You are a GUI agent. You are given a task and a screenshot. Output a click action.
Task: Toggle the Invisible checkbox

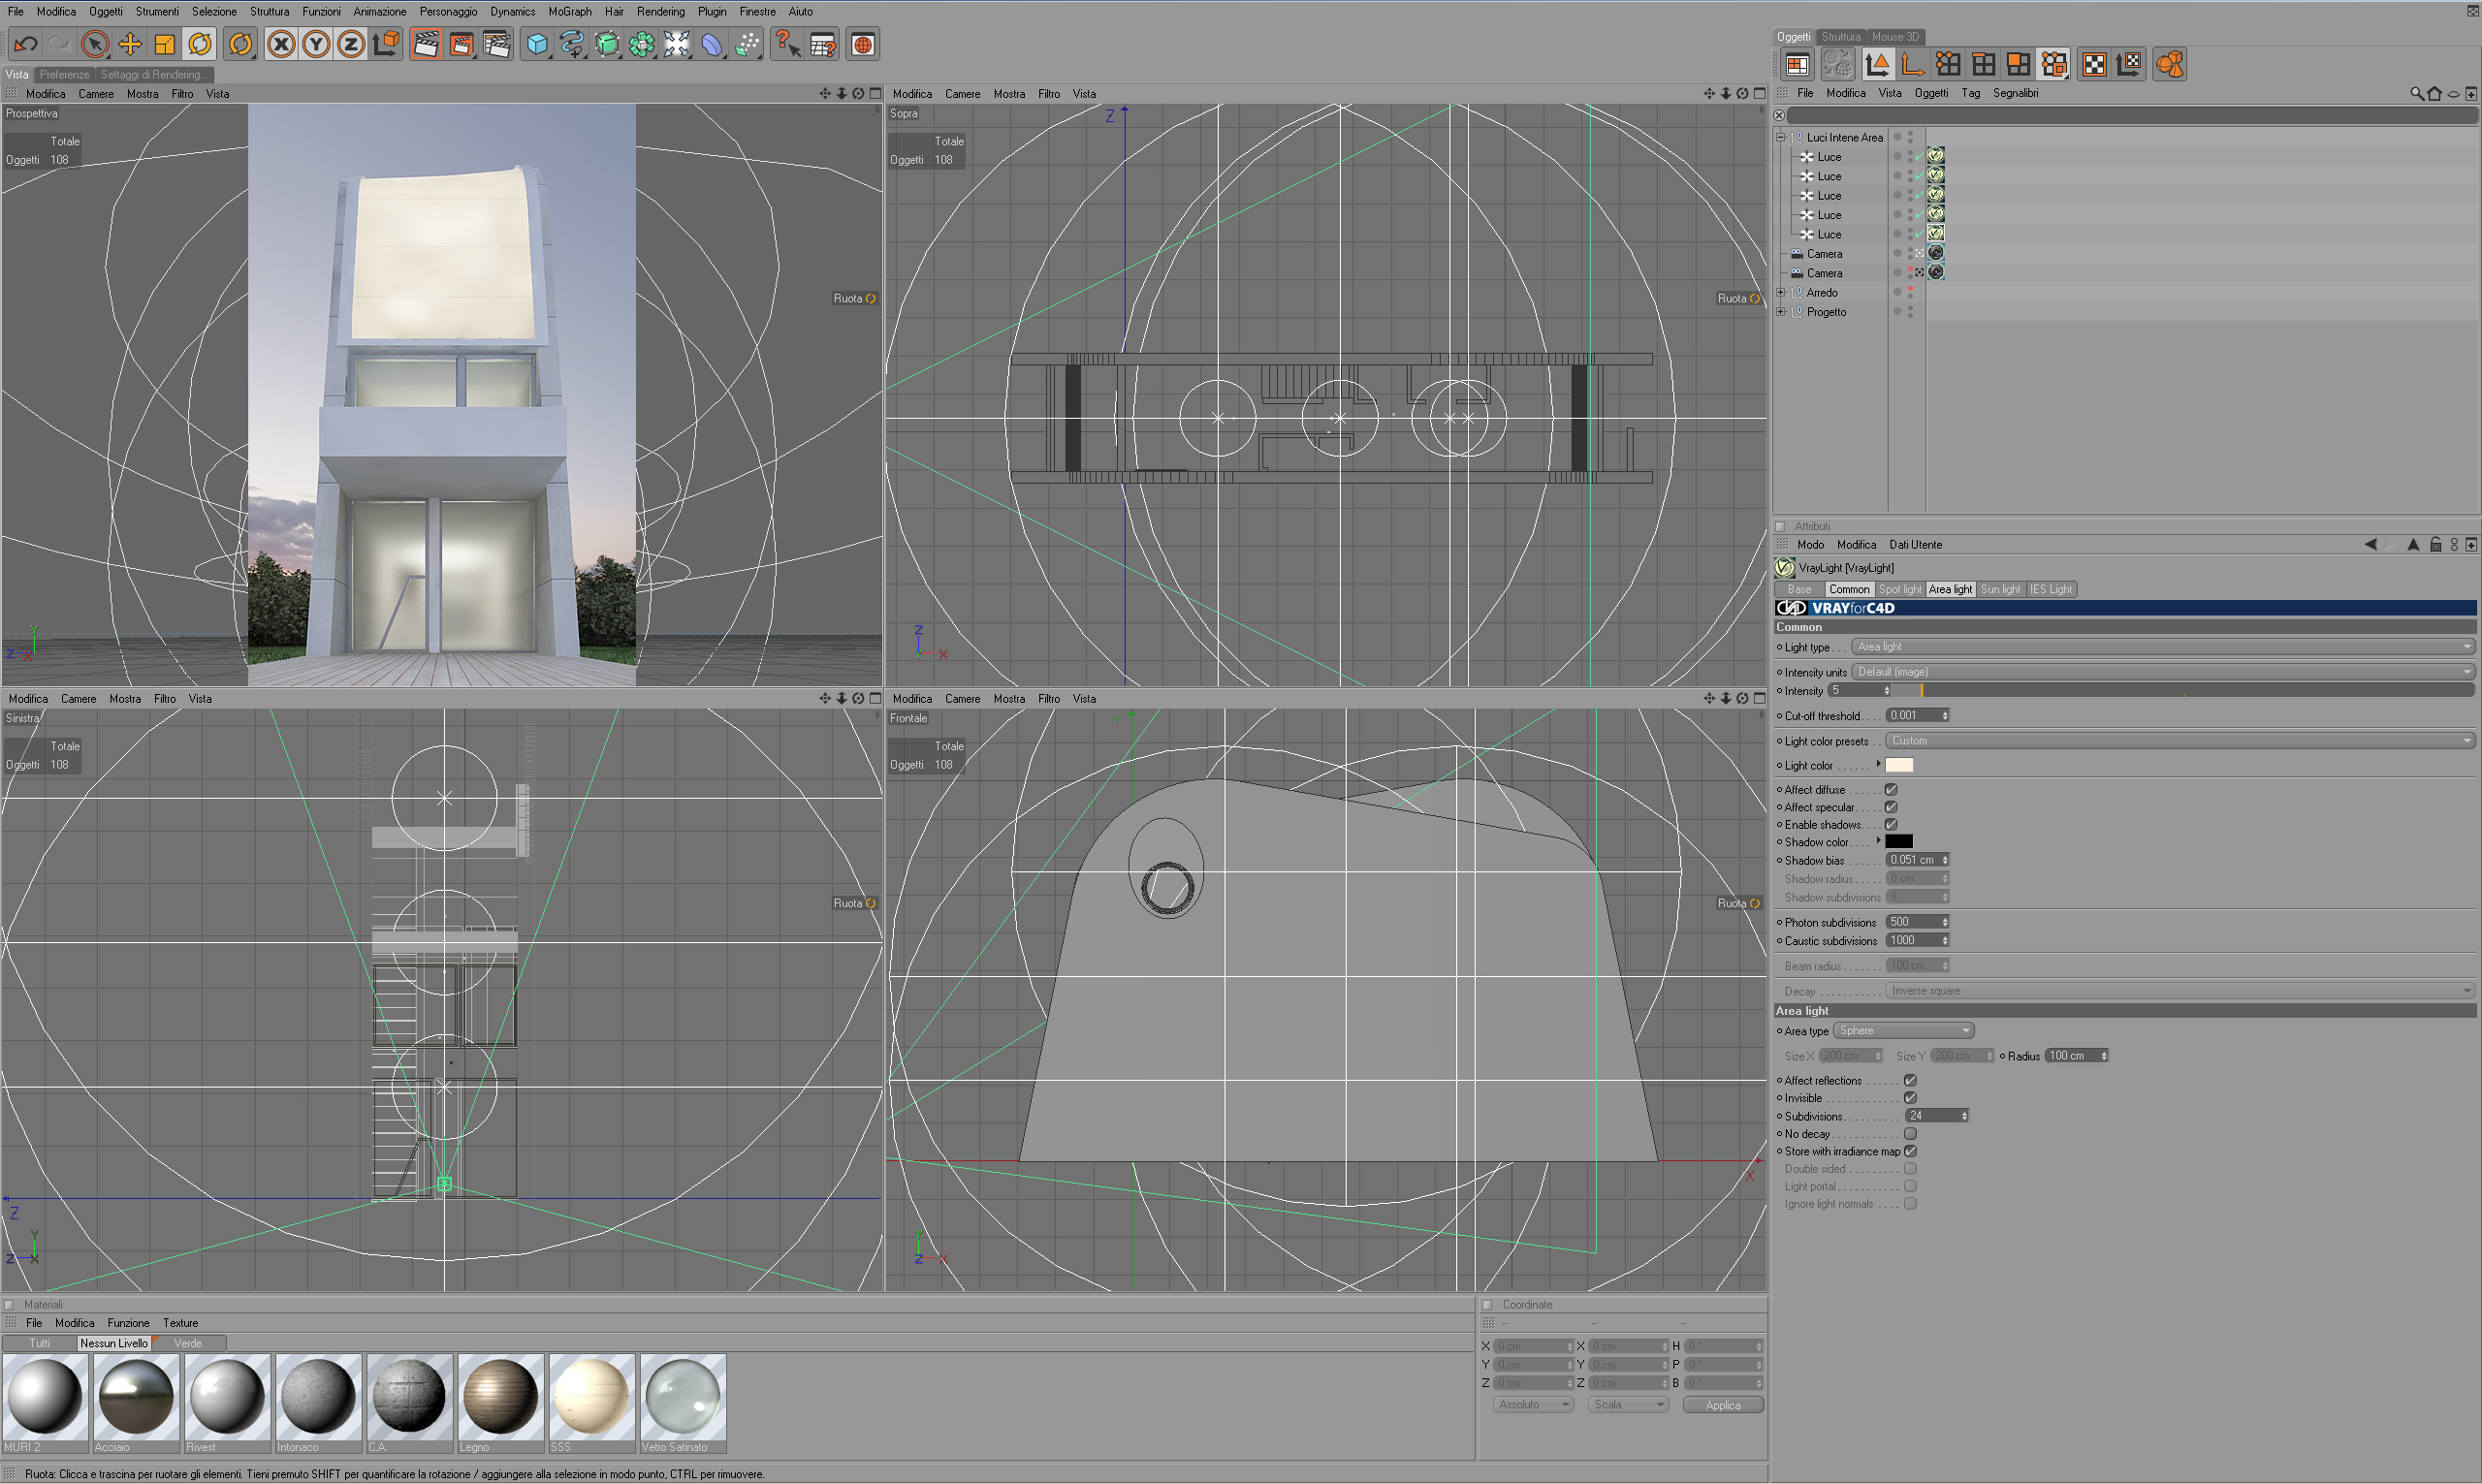click(1911, 1098)
